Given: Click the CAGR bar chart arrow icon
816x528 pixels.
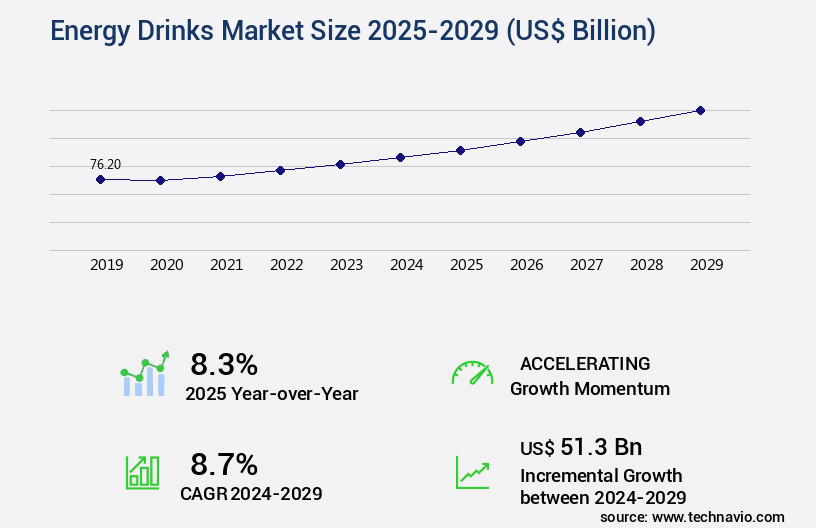Looking at the screenshot, I should pyautogui.click(x=142, y=471).
